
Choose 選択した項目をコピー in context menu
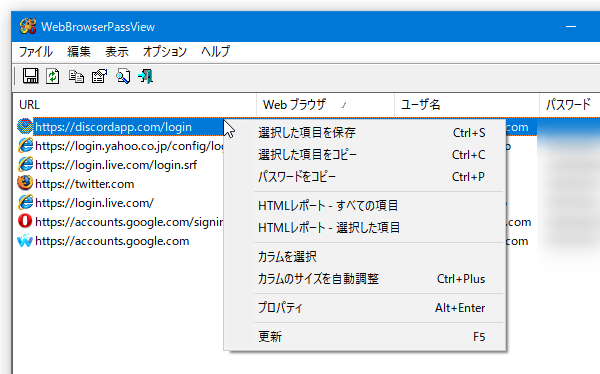(x=365, y=155)
